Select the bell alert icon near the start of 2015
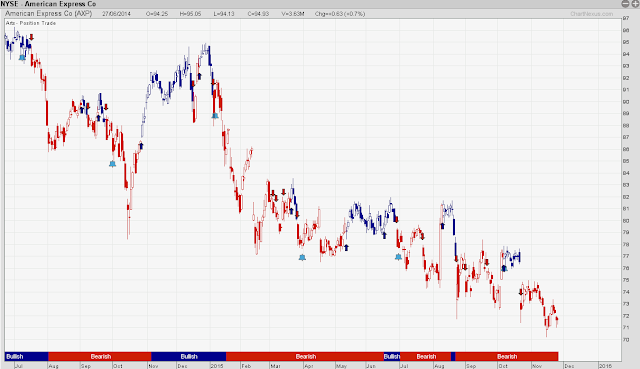Screen dimensions: 640x369 pyautogui.click(x=215, y=116)
